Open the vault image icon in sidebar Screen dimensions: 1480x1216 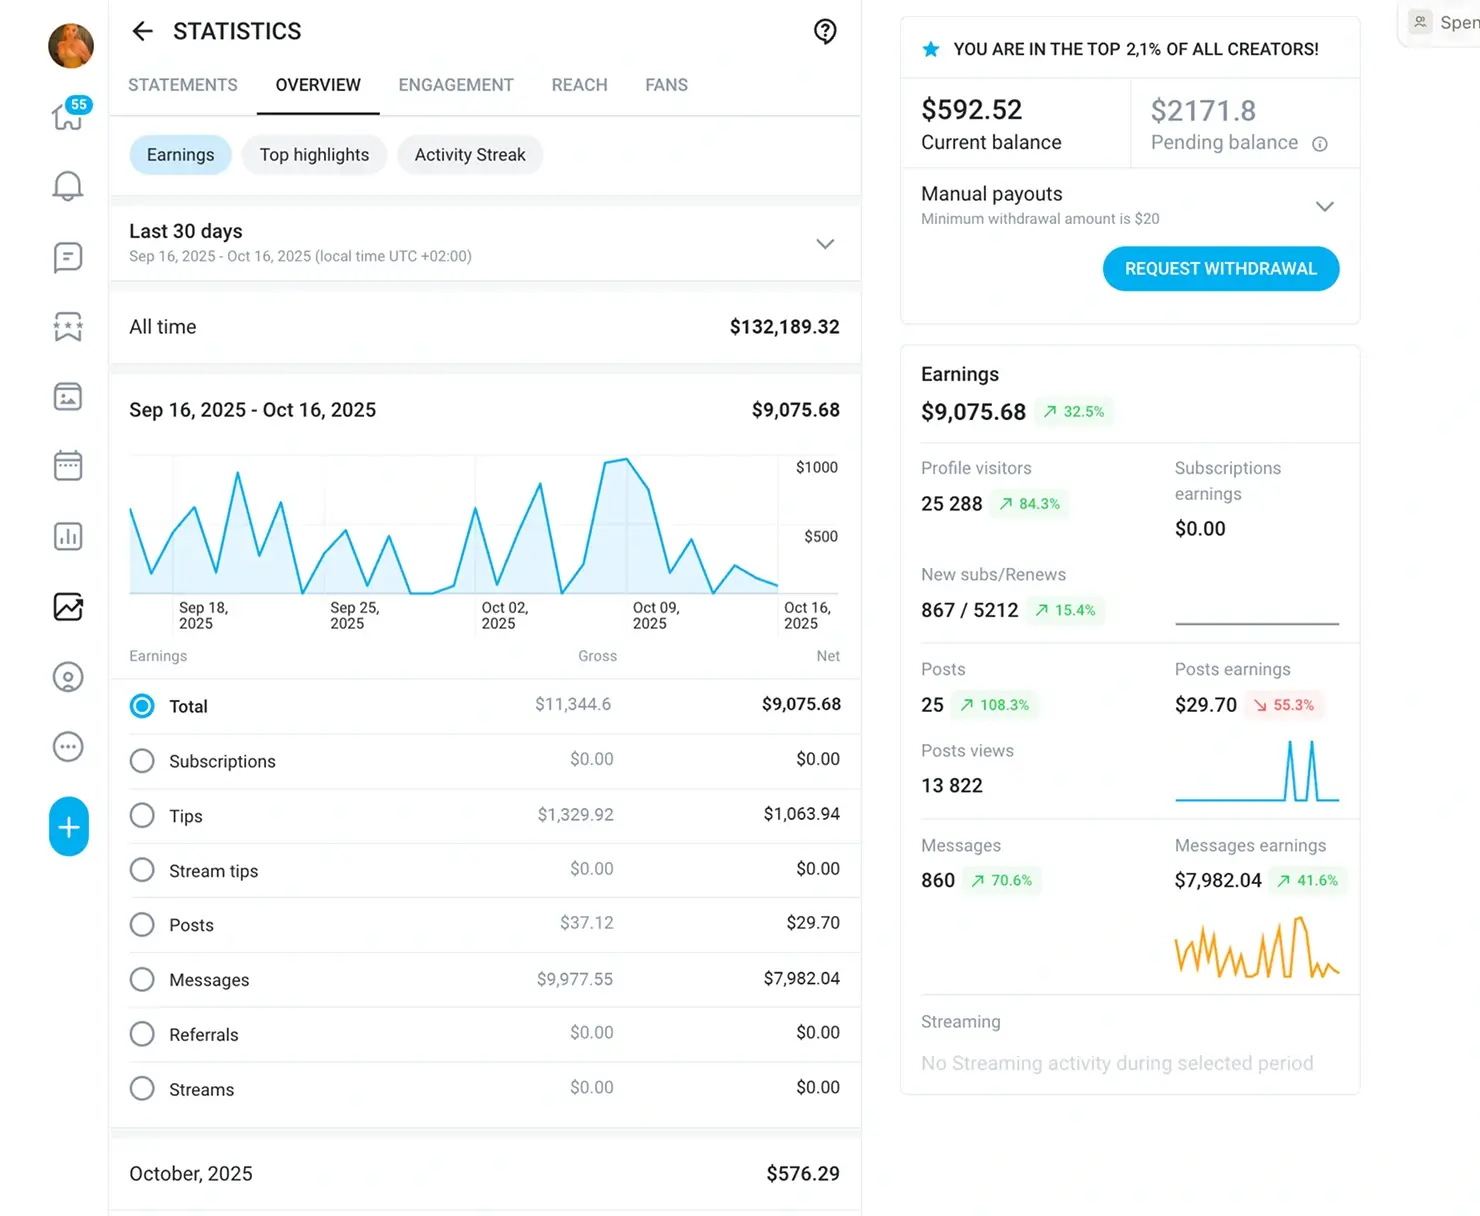(68, 397)
